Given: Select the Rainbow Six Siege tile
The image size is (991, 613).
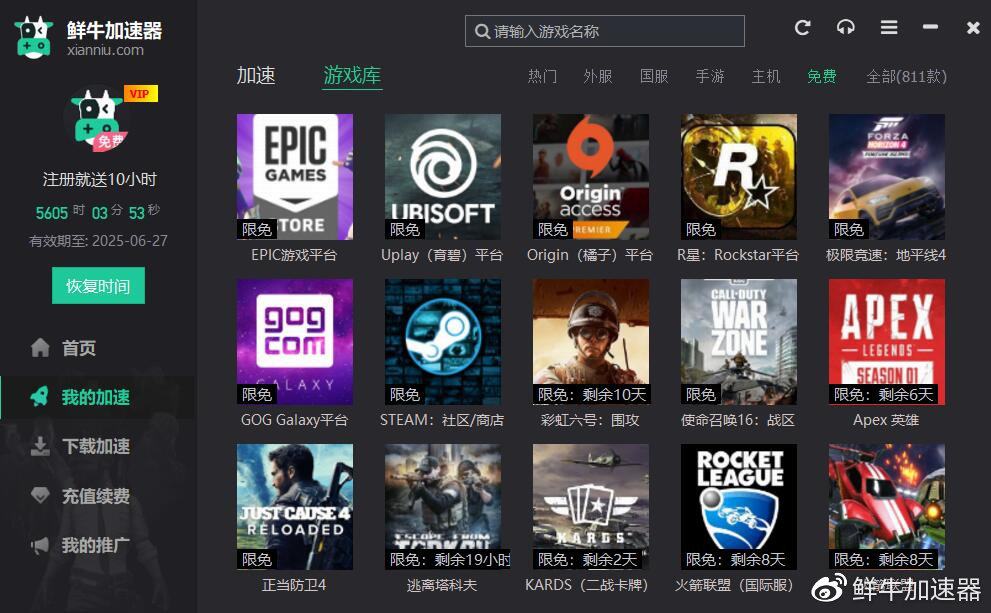Looking at the screenshot, I should click(x=591, y=342).
